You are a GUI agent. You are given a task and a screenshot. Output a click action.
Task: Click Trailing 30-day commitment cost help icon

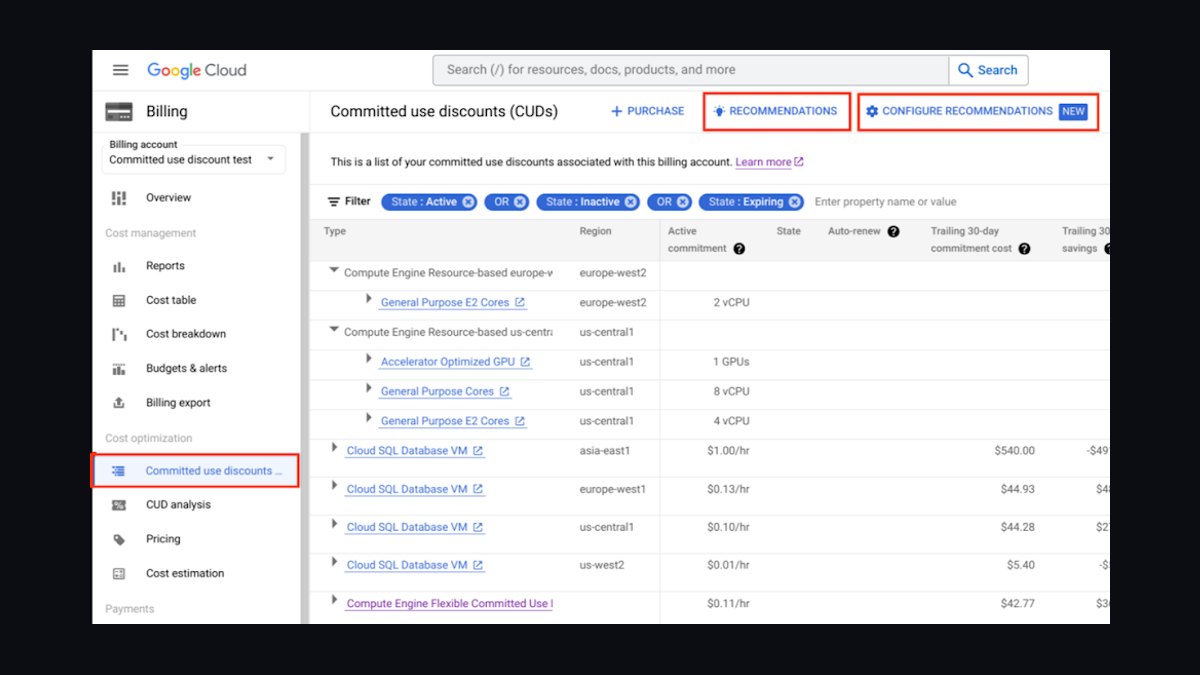(1024, 249)
